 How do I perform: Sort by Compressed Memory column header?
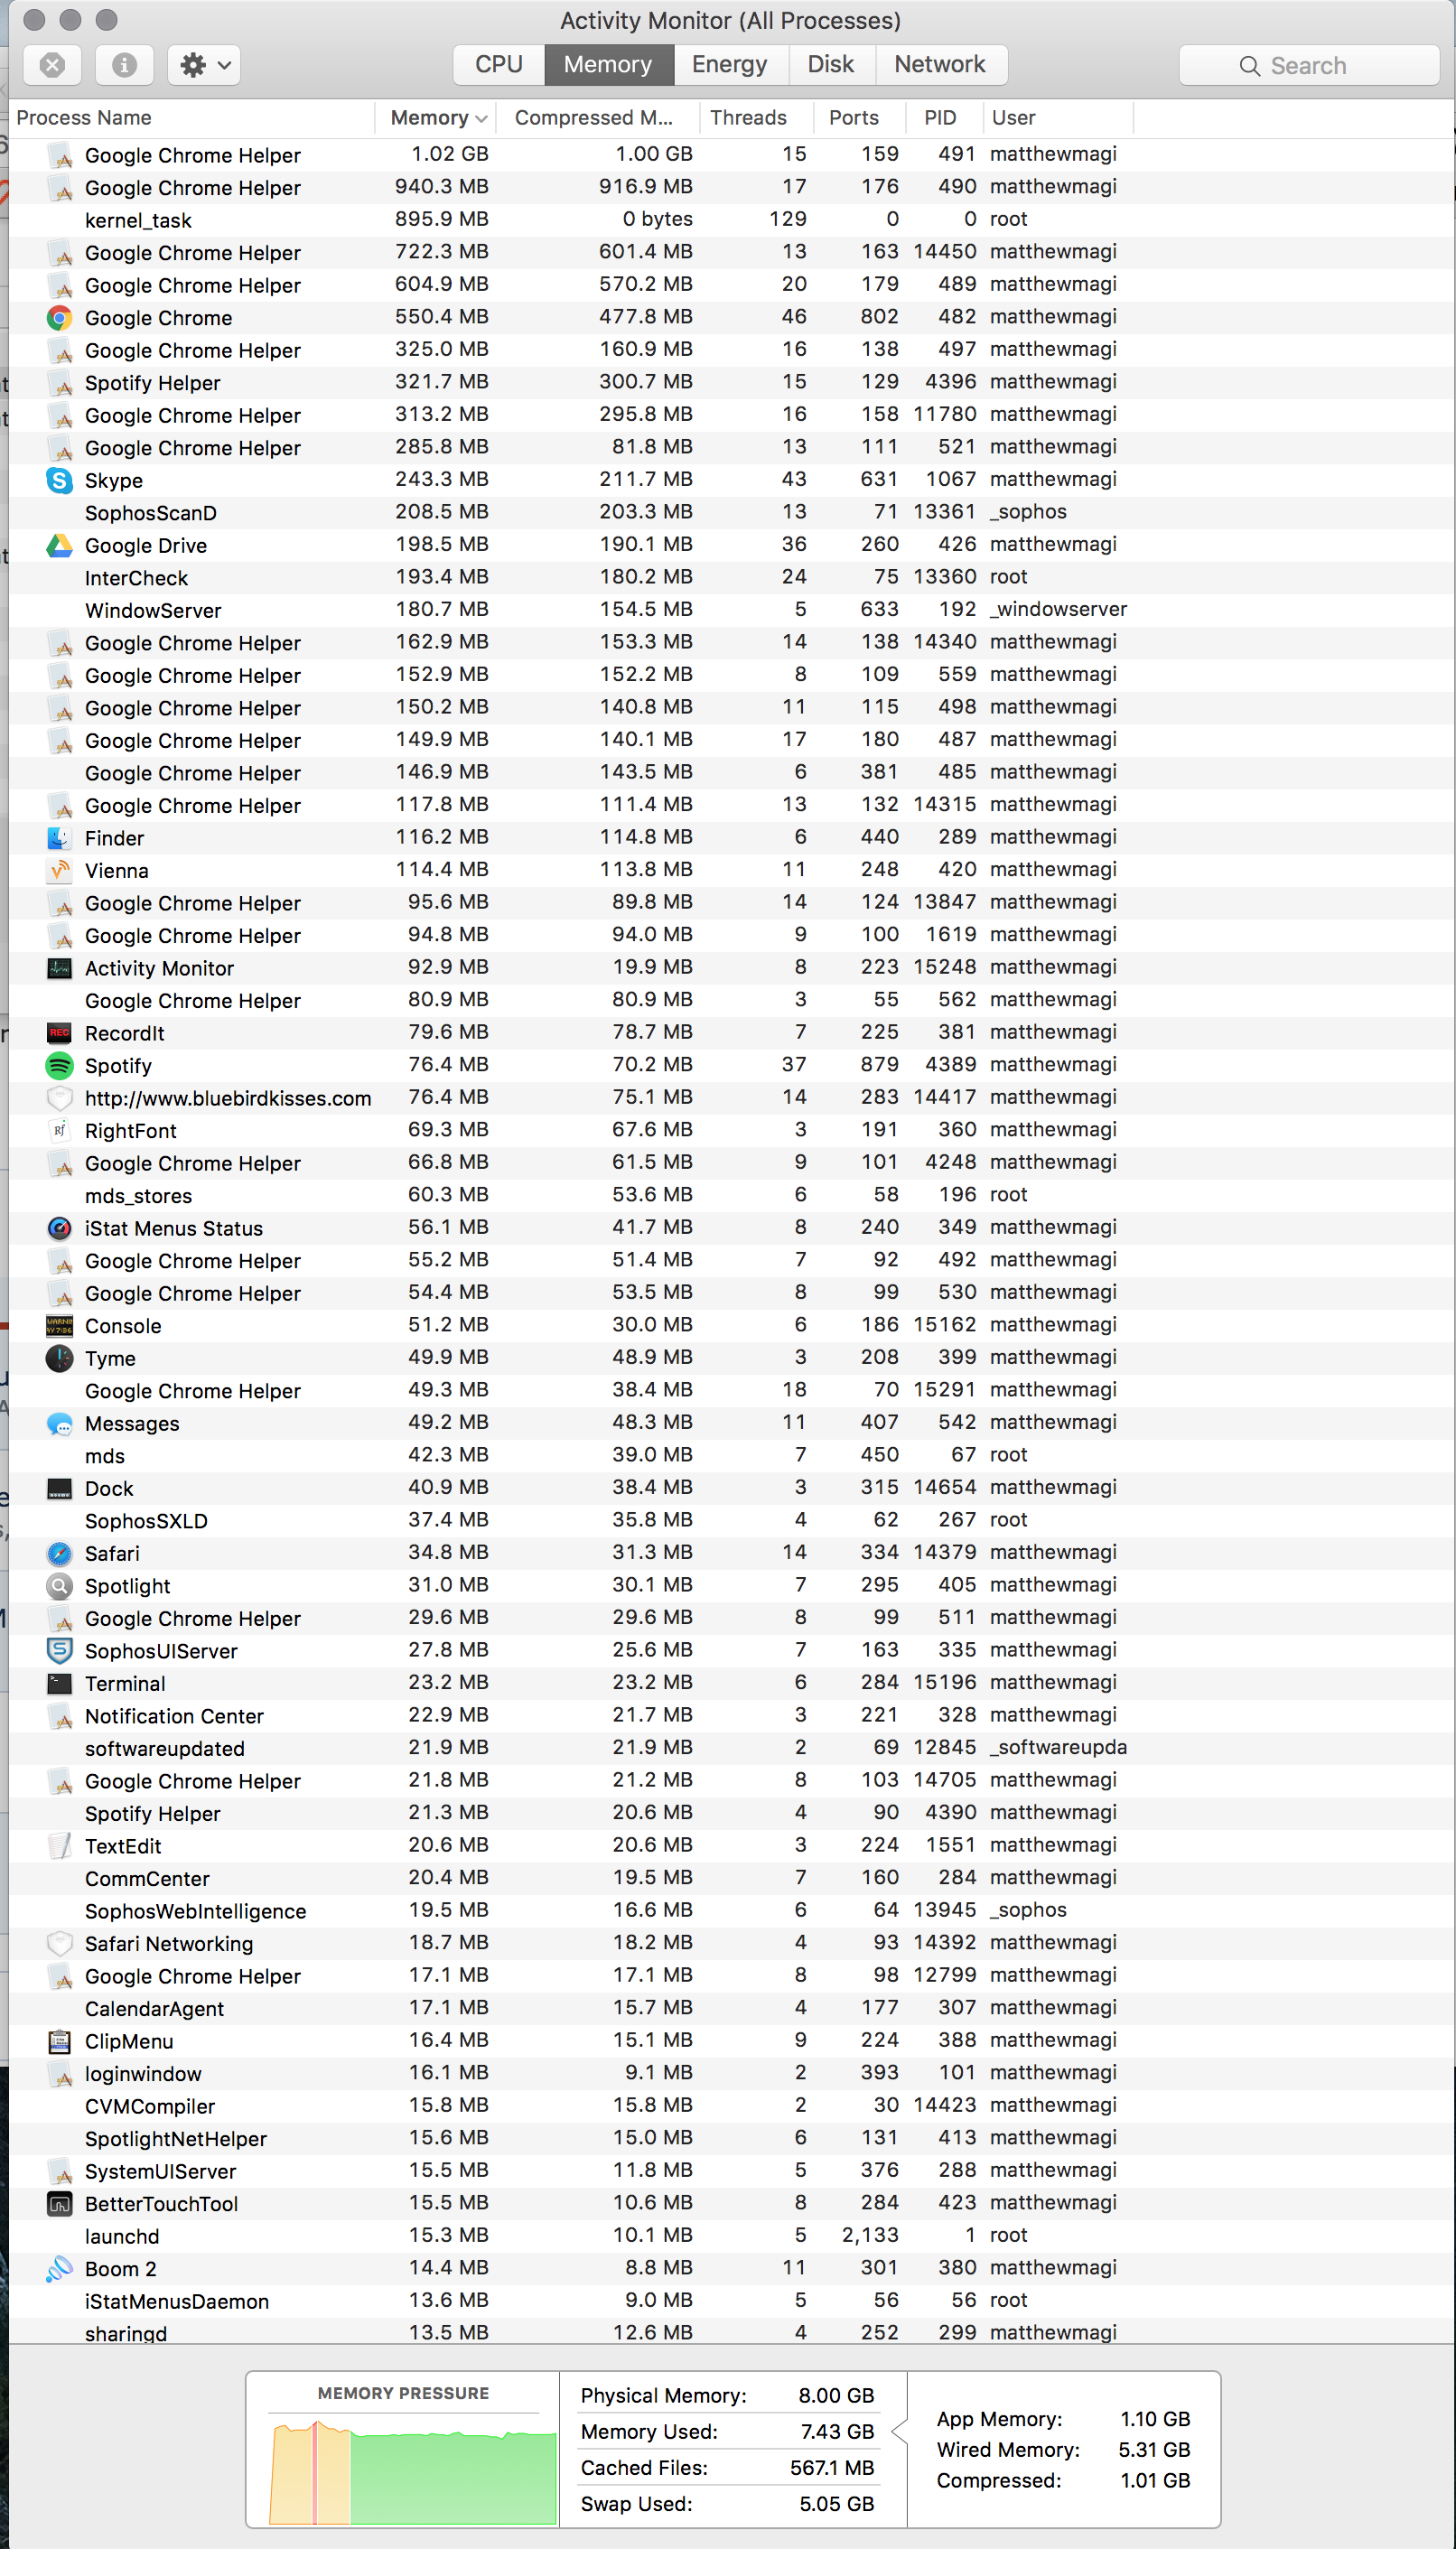coord(597,118)
